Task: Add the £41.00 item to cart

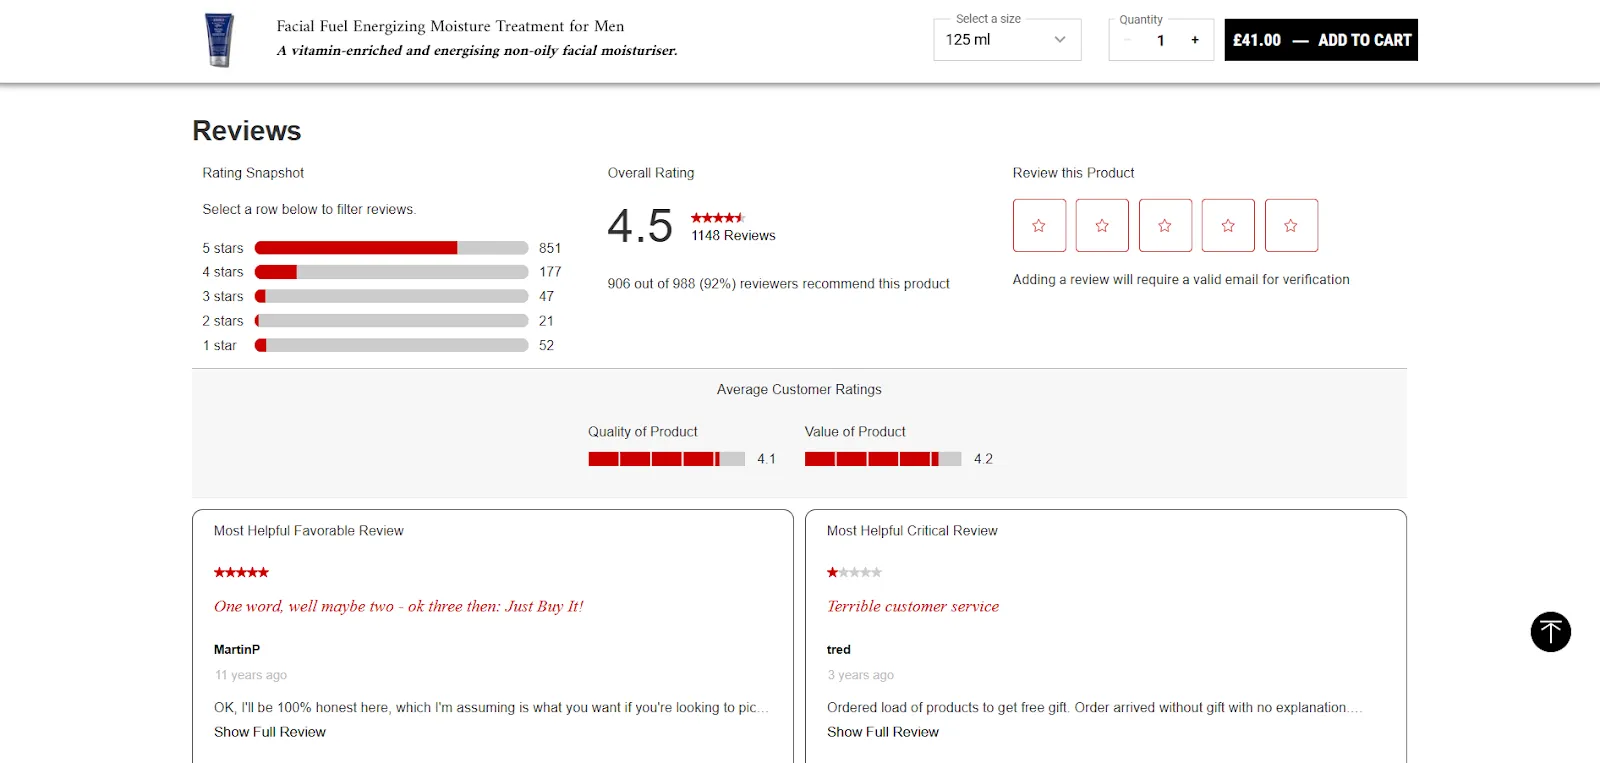Action: pos(1321,40)
